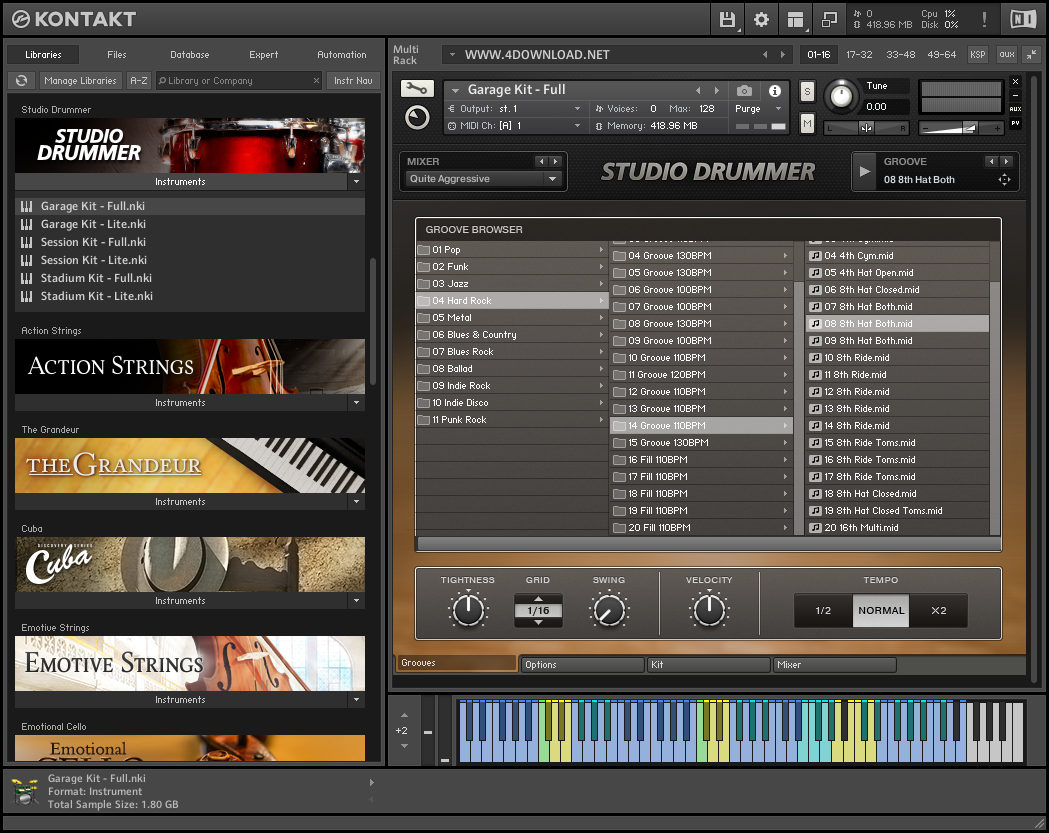Shift keyboard octave up arrow
The width and height of the screenshot is (1049, 833).
[x=404, y=715]
